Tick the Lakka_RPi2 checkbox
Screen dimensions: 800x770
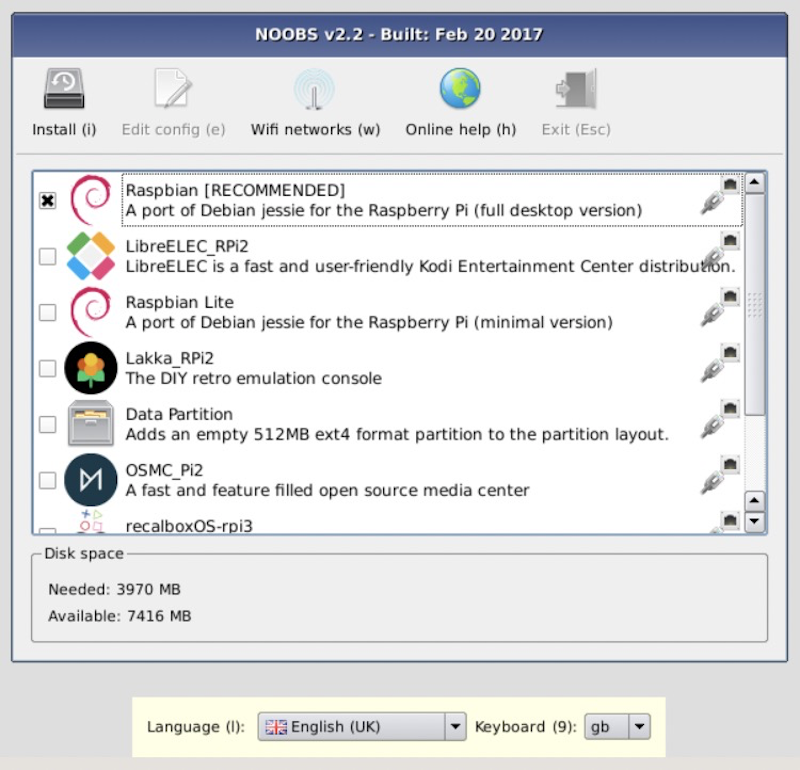(x=47, y=369)
